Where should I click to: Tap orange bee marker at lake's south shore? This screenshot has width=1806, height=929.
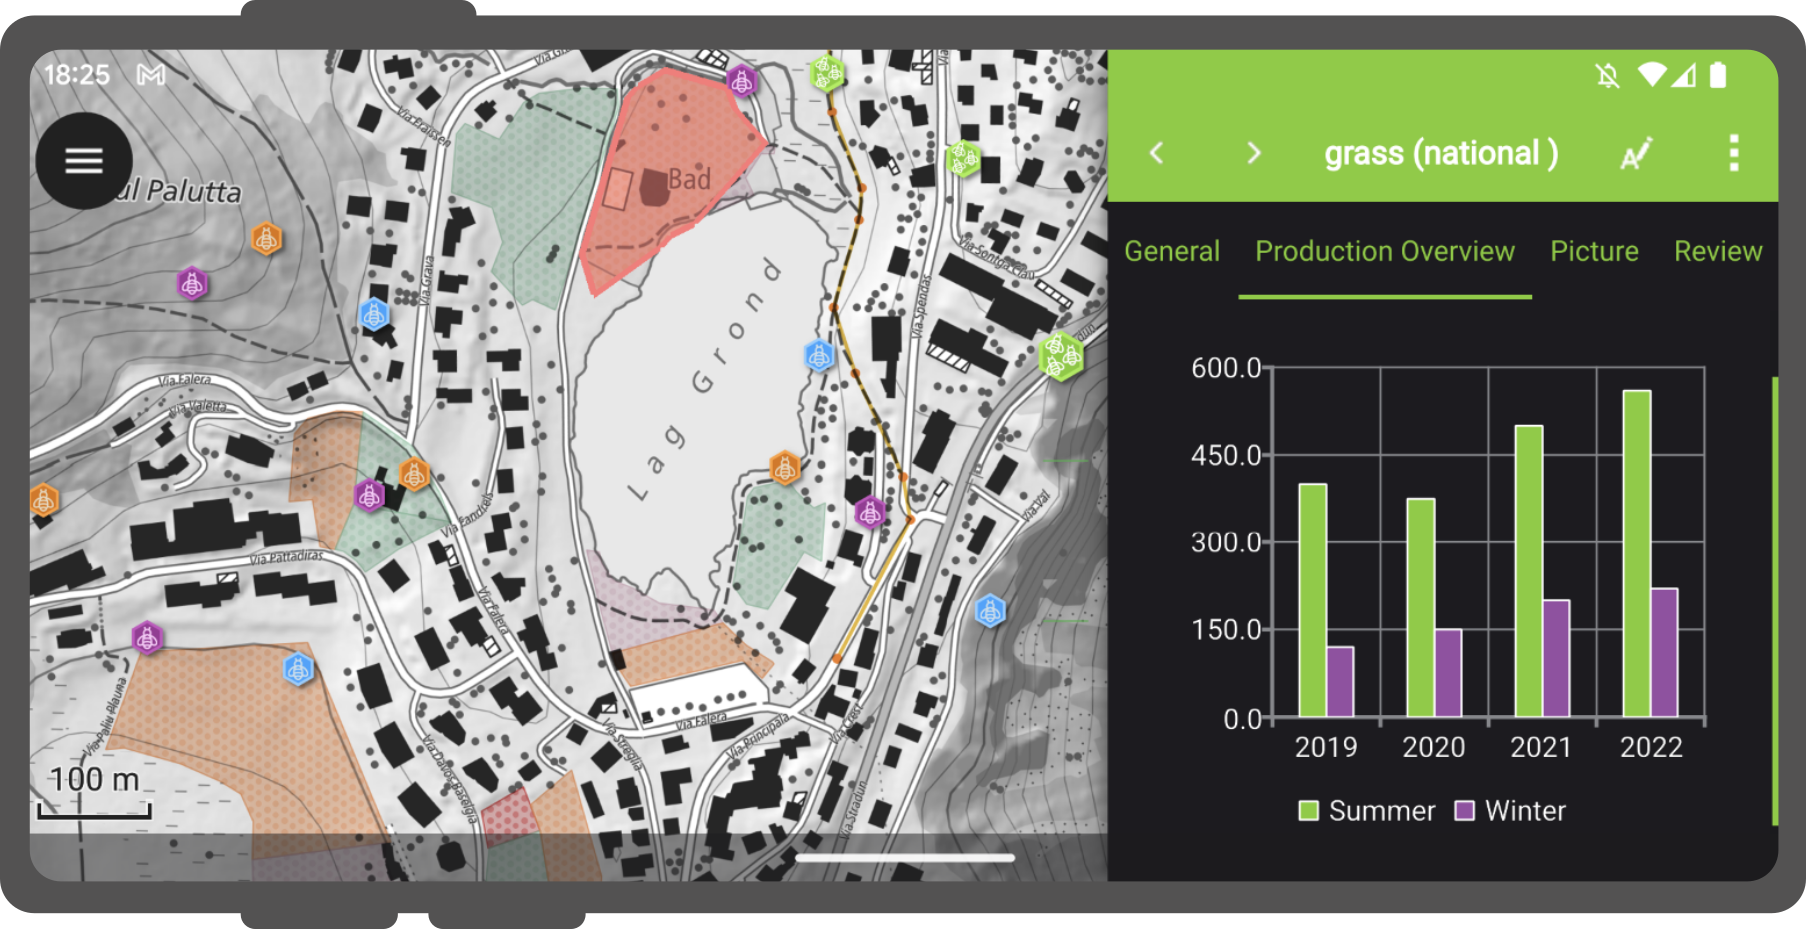coord(785,467)
